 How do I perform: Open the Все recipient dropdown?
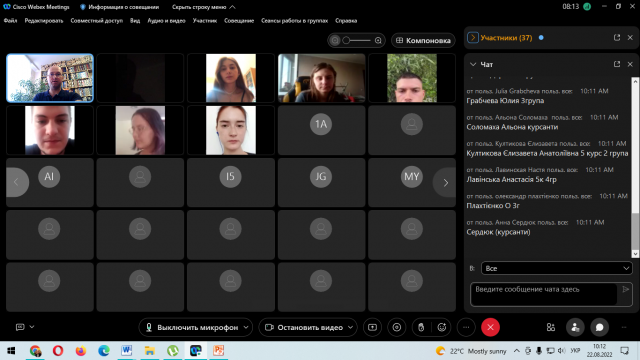click(x=557, y=268)
